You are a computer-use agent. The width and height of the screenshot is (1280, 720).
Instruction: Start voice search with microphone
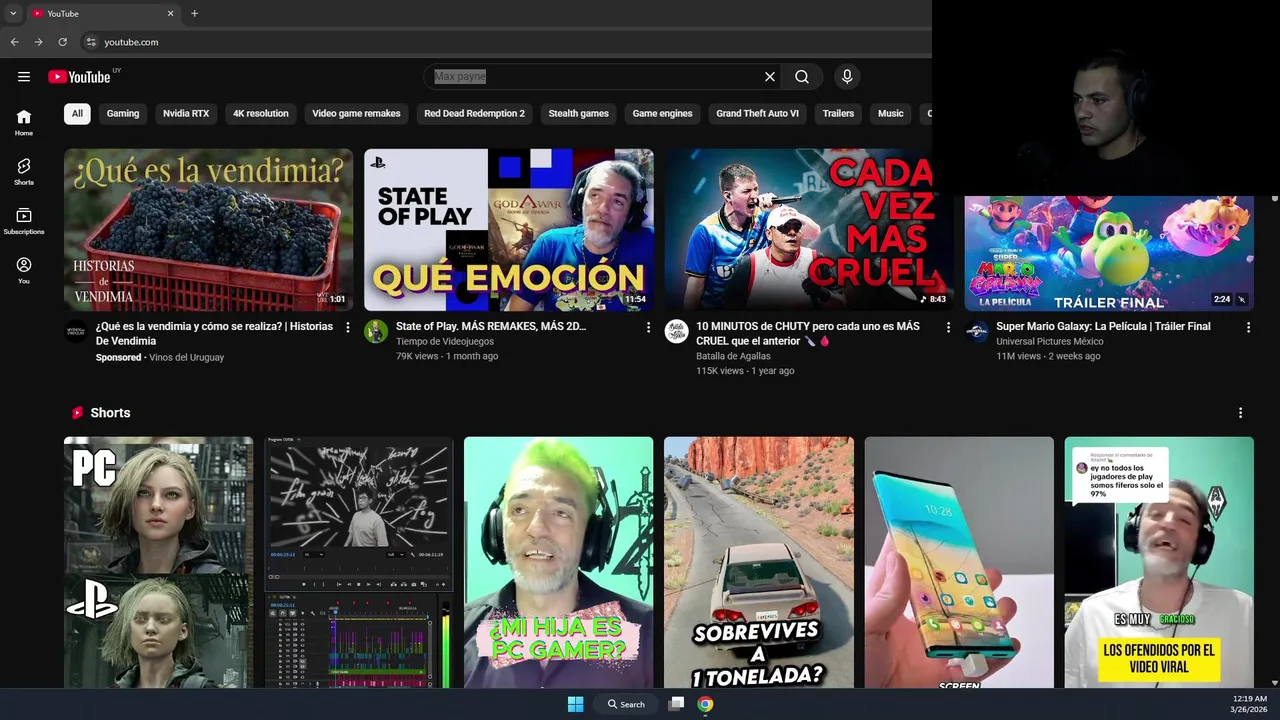pyautogui.click(x=847, y=77)
